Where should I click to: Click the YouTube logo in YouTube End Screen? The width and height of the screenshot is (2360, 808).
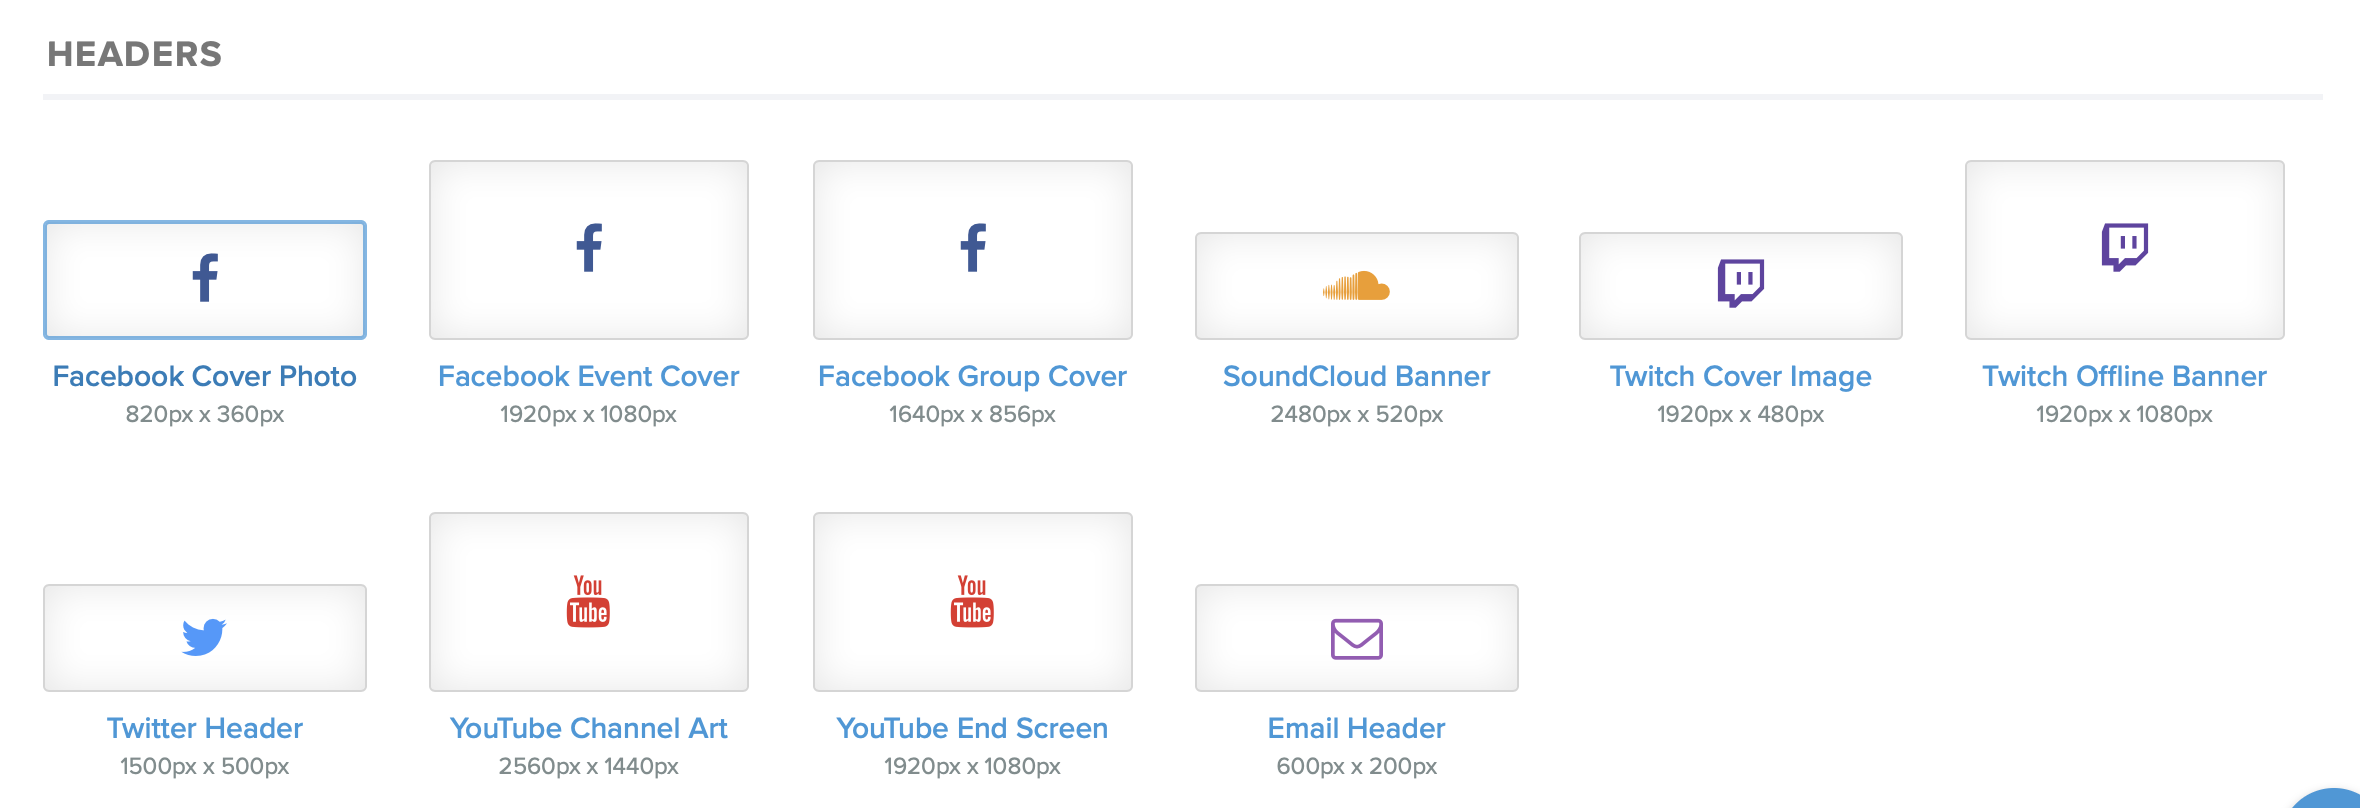click(972, 601)
